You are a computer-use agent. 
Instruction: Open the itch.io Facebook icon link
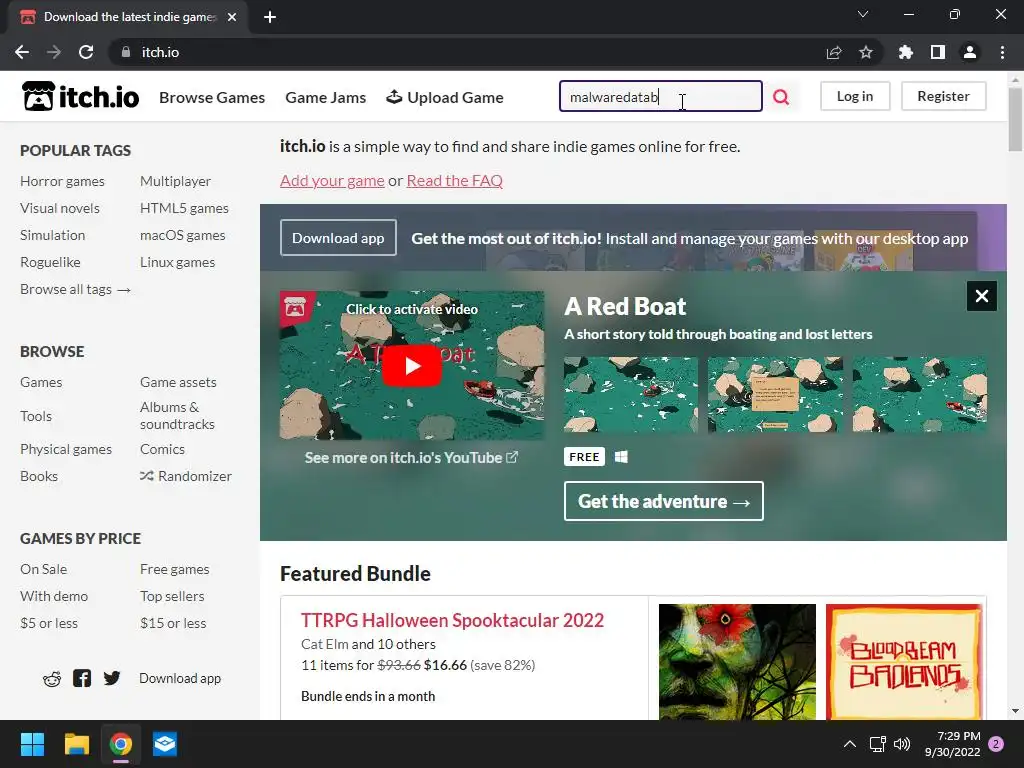[x=82, y=679]
